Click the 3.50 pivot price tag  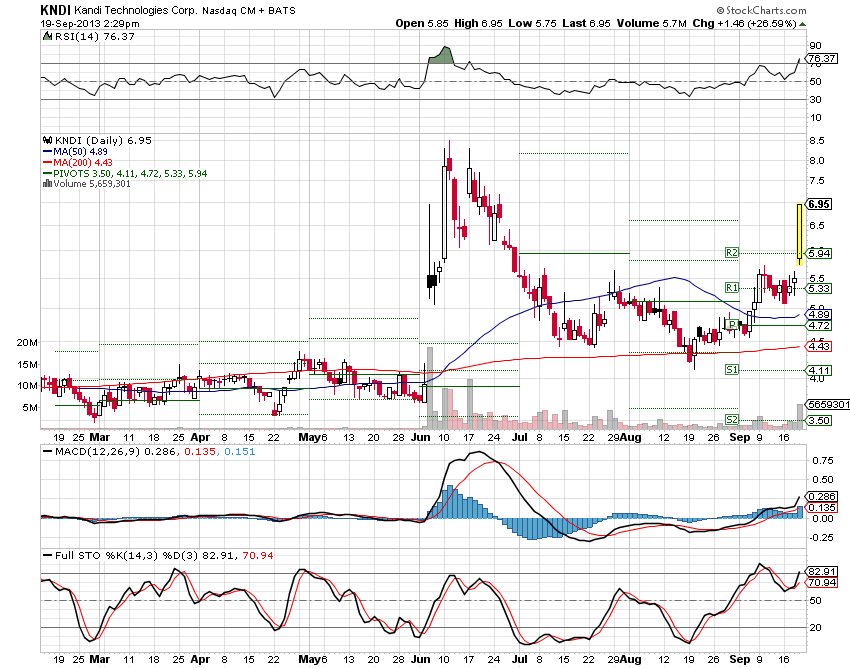819,420
